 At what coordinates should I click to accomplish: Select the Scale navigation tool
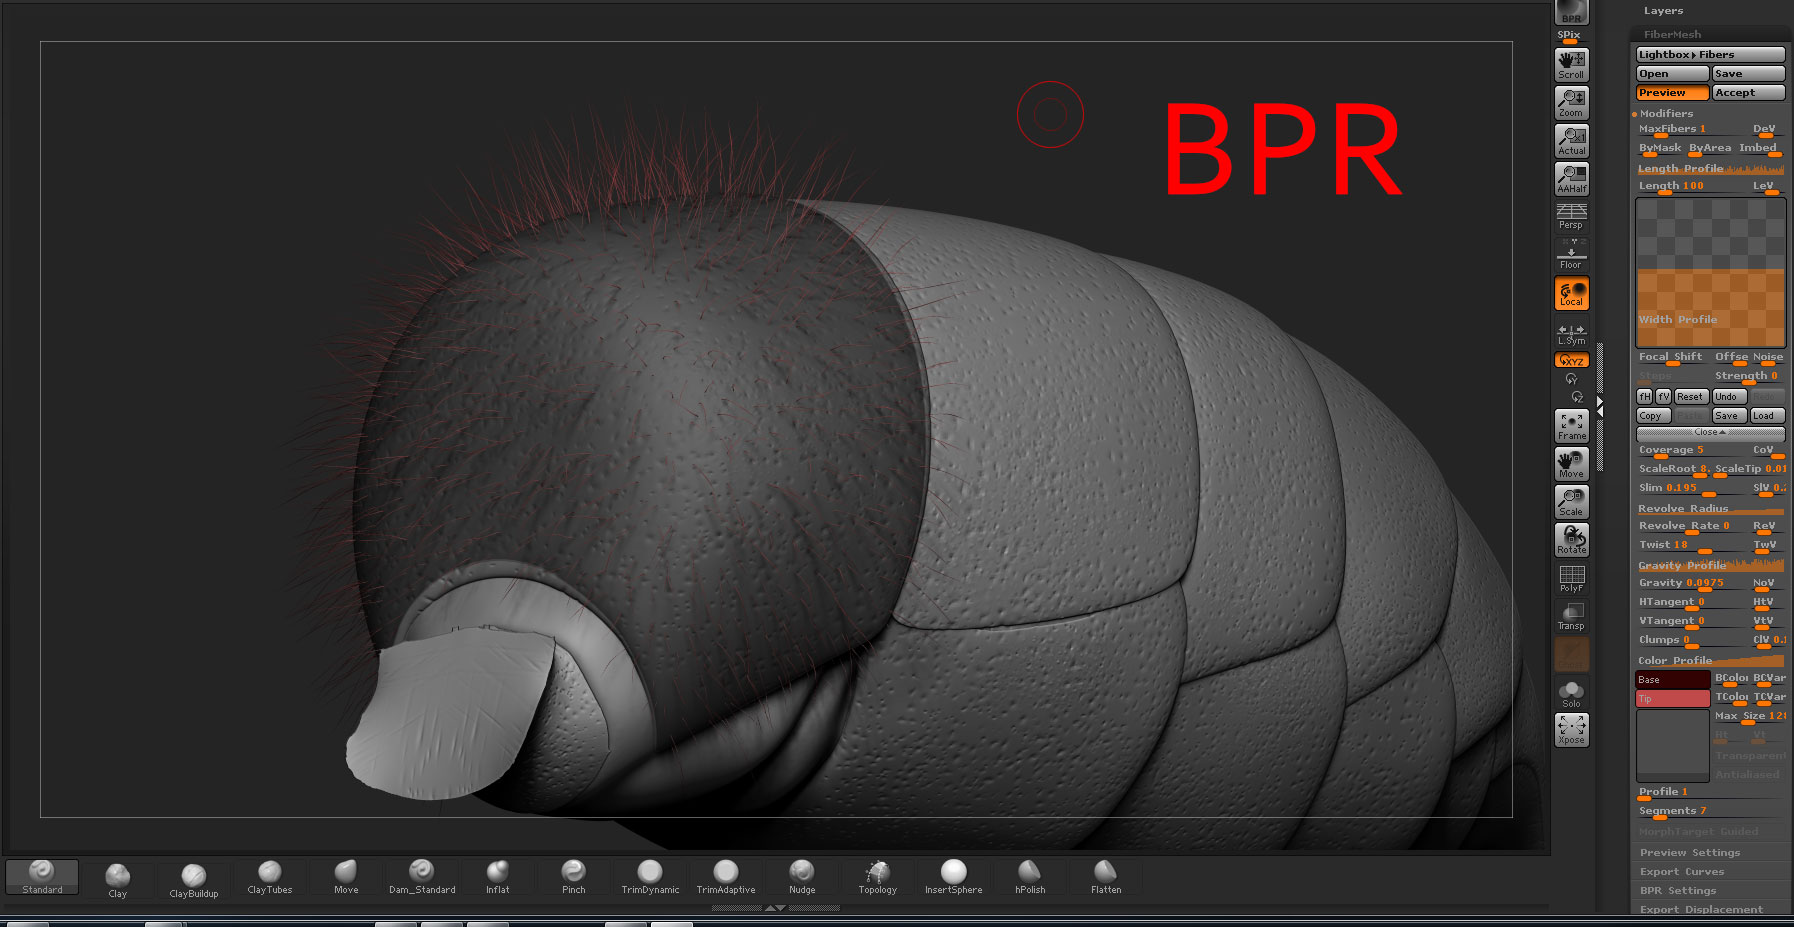1571,502
